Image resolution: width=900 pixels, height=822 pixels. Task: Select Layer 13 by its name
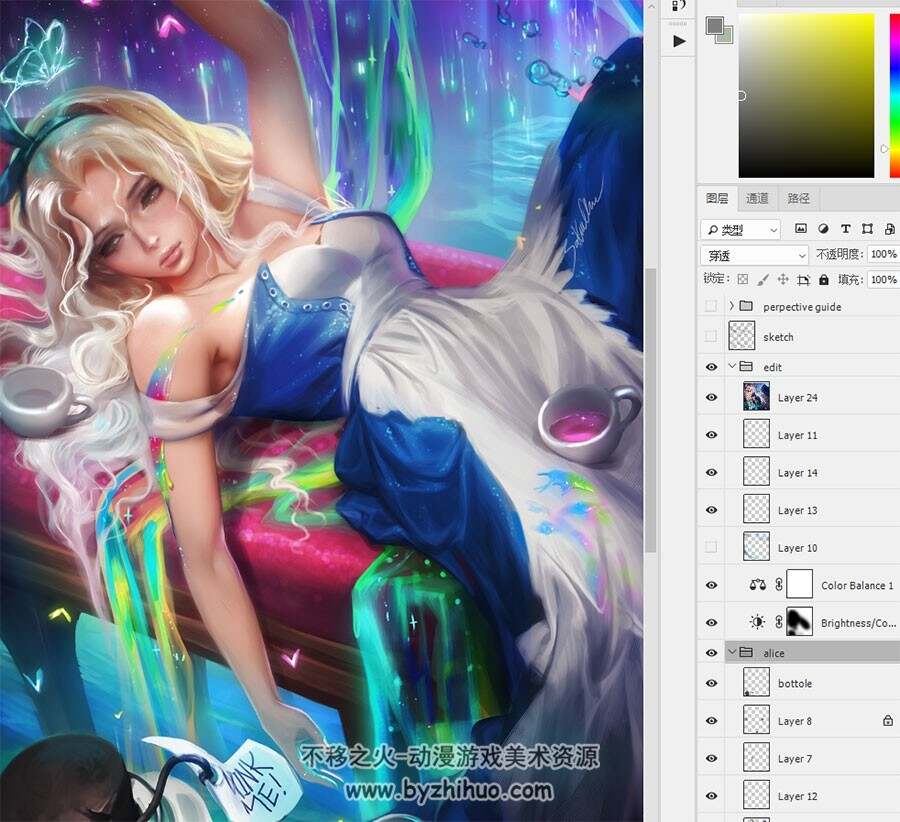pos(797,510)
